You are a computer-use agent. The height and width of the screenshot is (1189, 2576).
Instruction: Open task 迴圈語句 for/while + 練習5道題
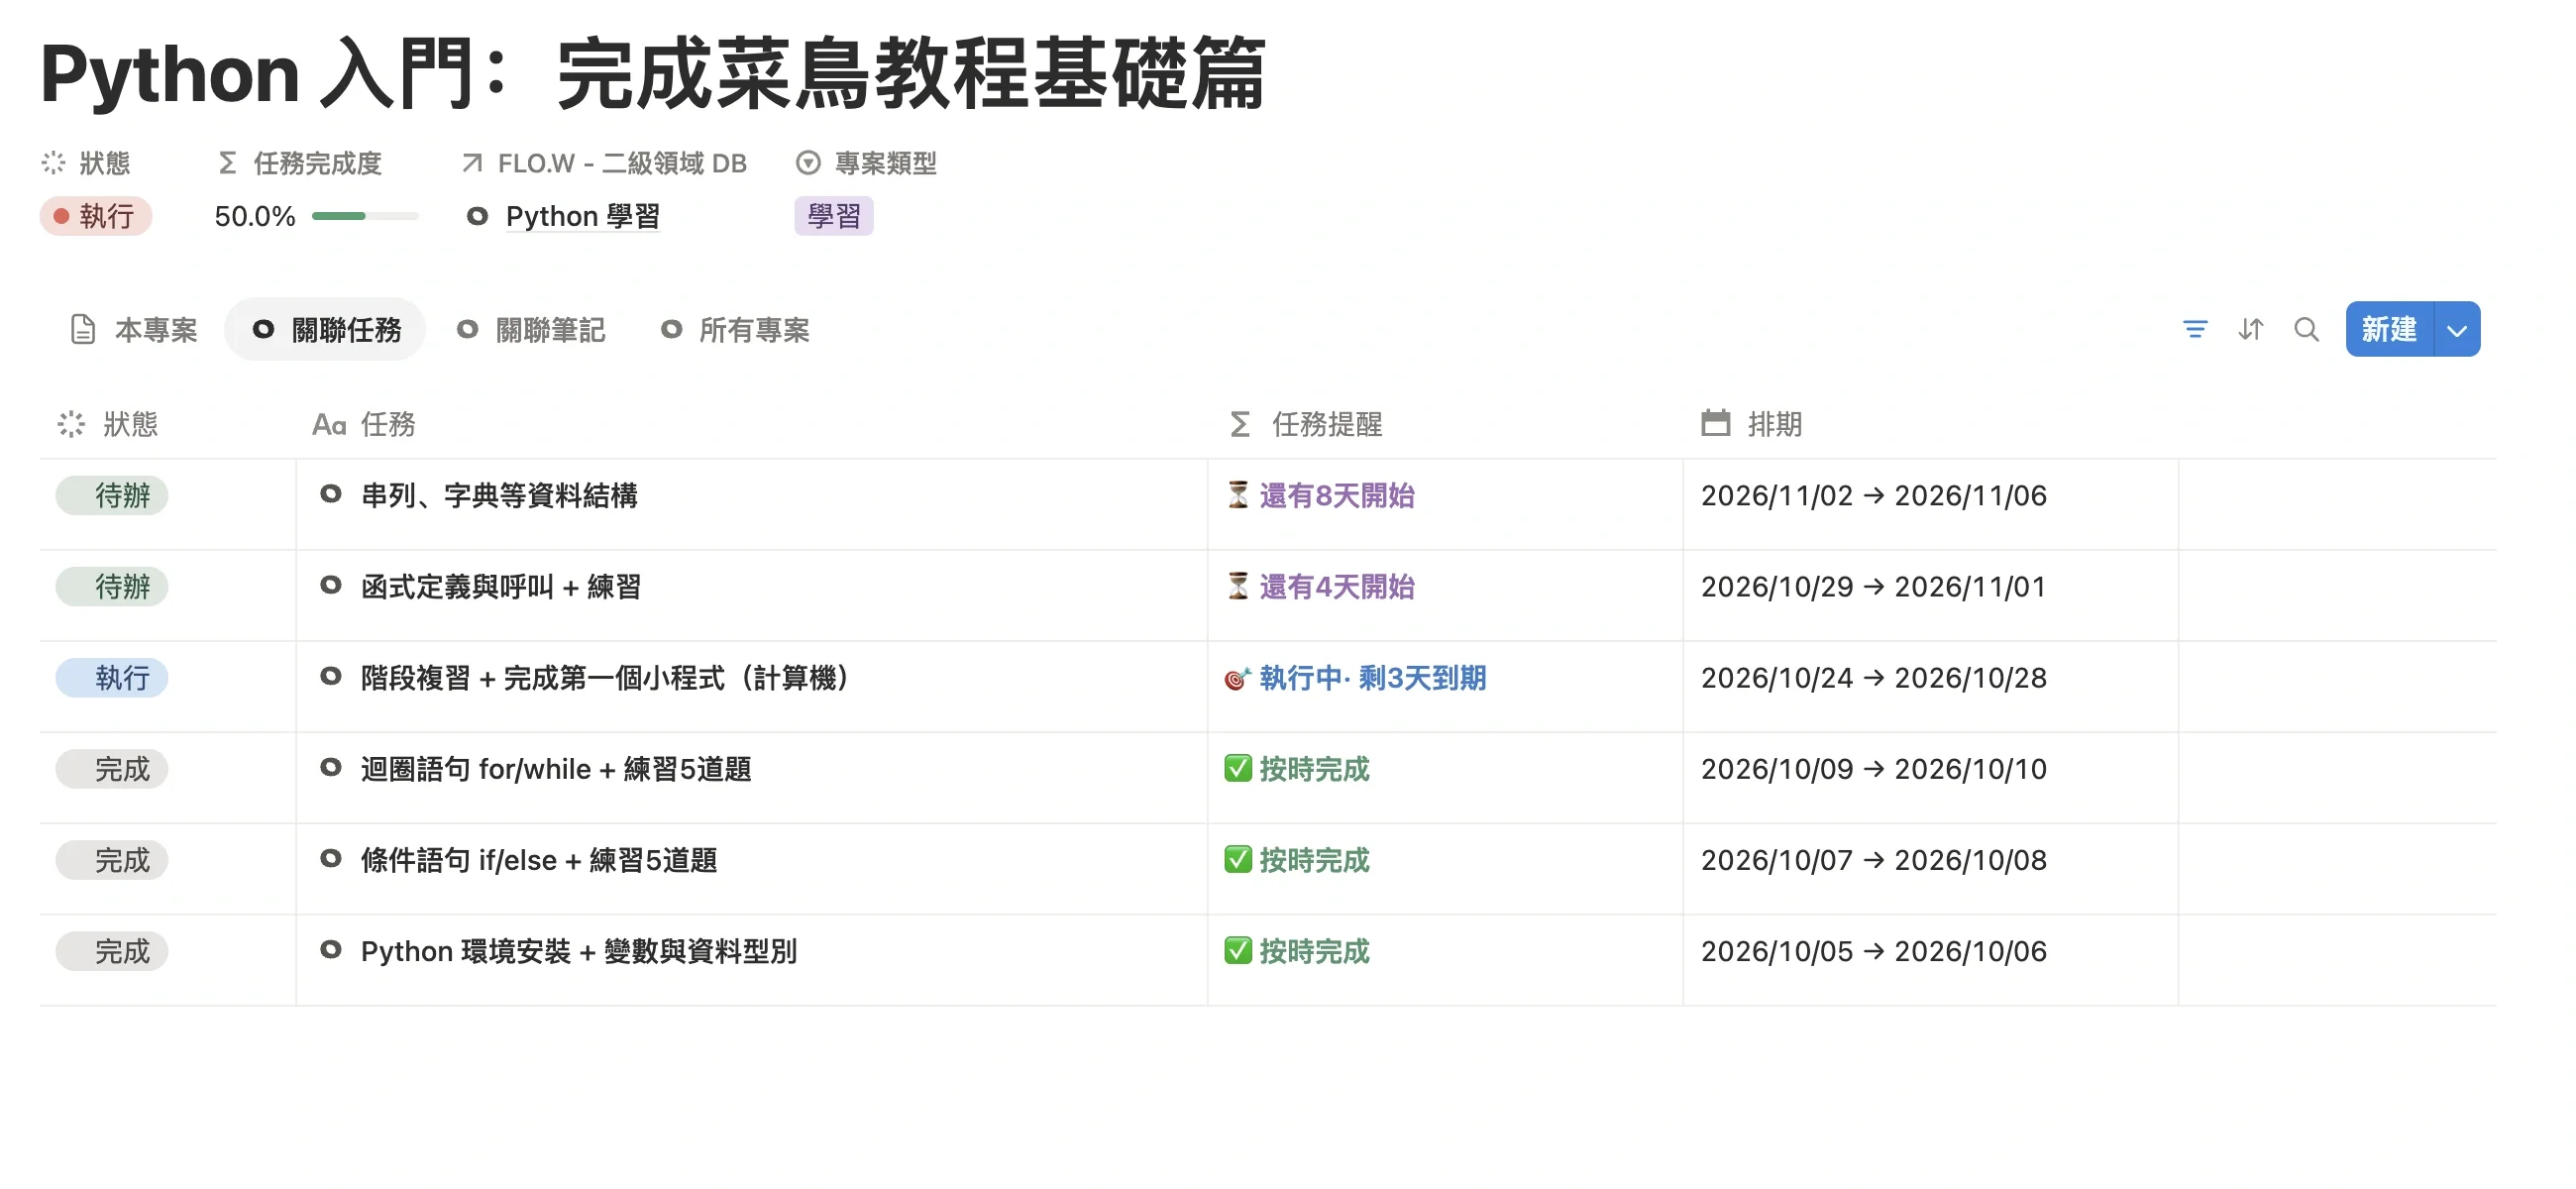tap(556, 768)
